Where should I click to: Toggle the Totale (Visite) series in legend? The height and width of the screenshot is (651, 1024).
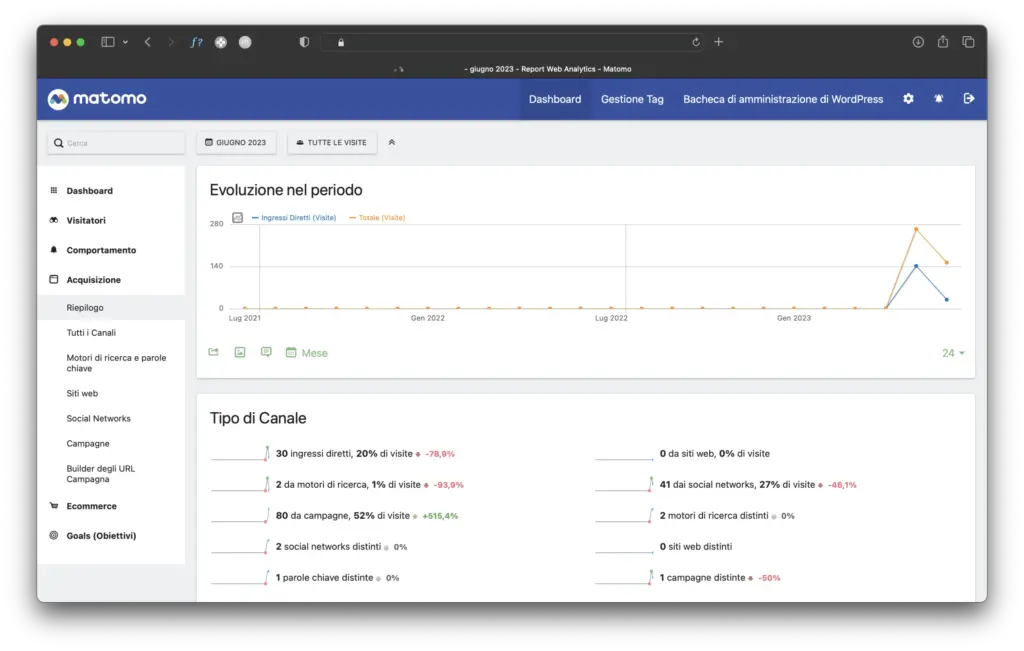point(377,217)
